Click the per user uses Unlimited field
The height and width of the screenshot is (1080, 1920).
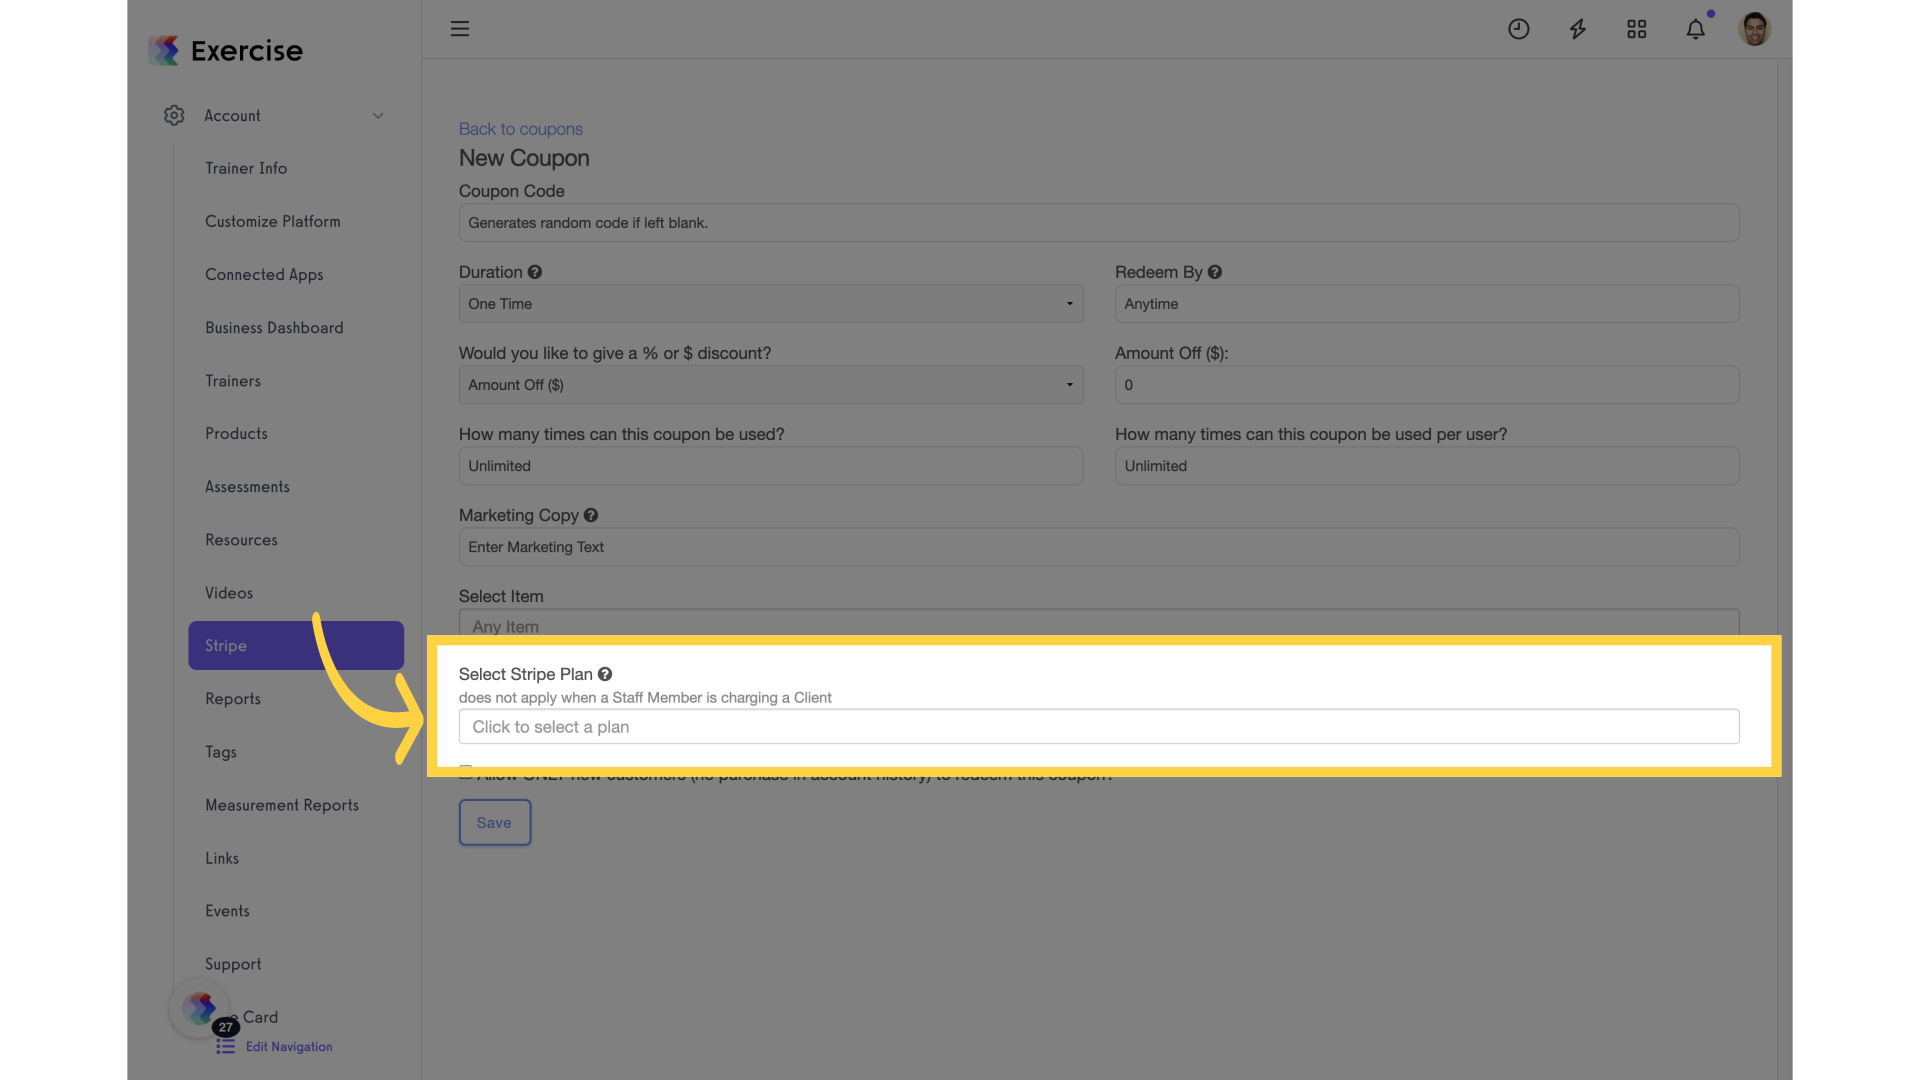coord(1426,466)
